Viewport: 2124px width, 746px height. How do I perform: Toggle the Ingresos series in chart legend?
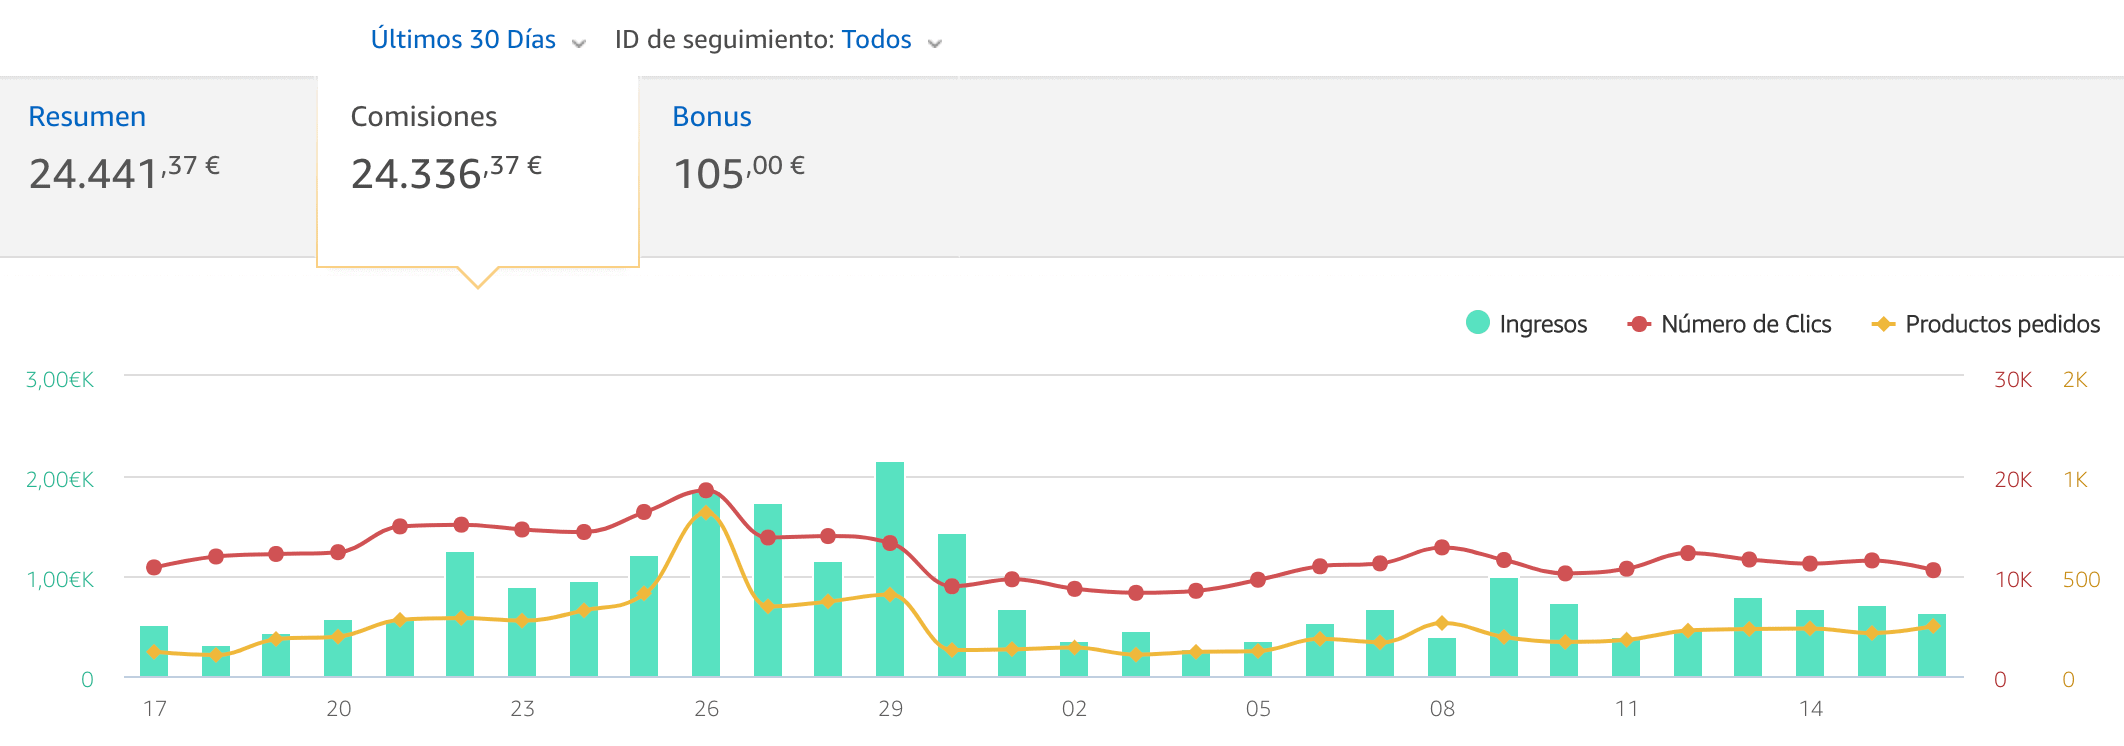tap(1542, 324)
